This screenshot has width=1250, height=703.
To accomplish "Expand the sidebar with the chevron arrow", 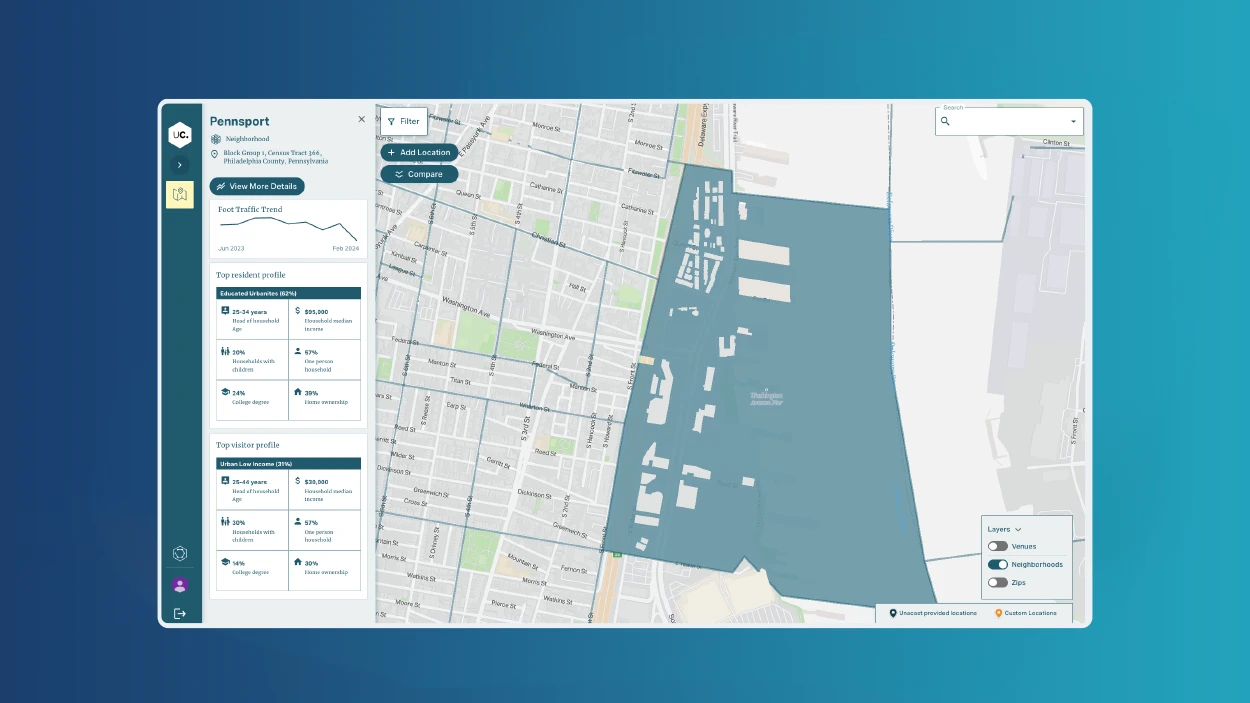I will click(180, 164).
